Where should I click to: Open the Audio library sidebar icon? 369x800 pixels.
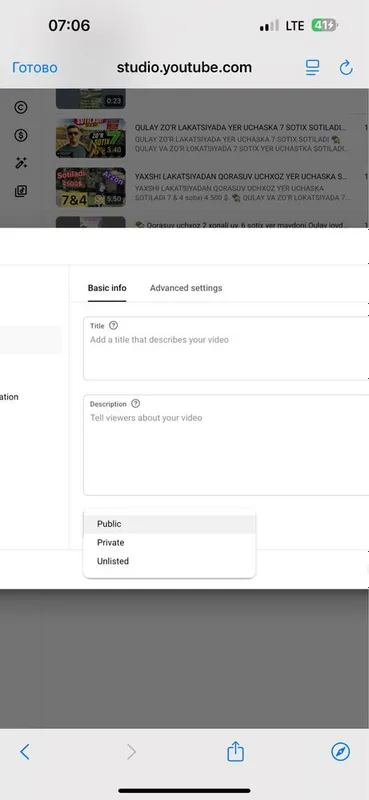[x=21, y=191]
